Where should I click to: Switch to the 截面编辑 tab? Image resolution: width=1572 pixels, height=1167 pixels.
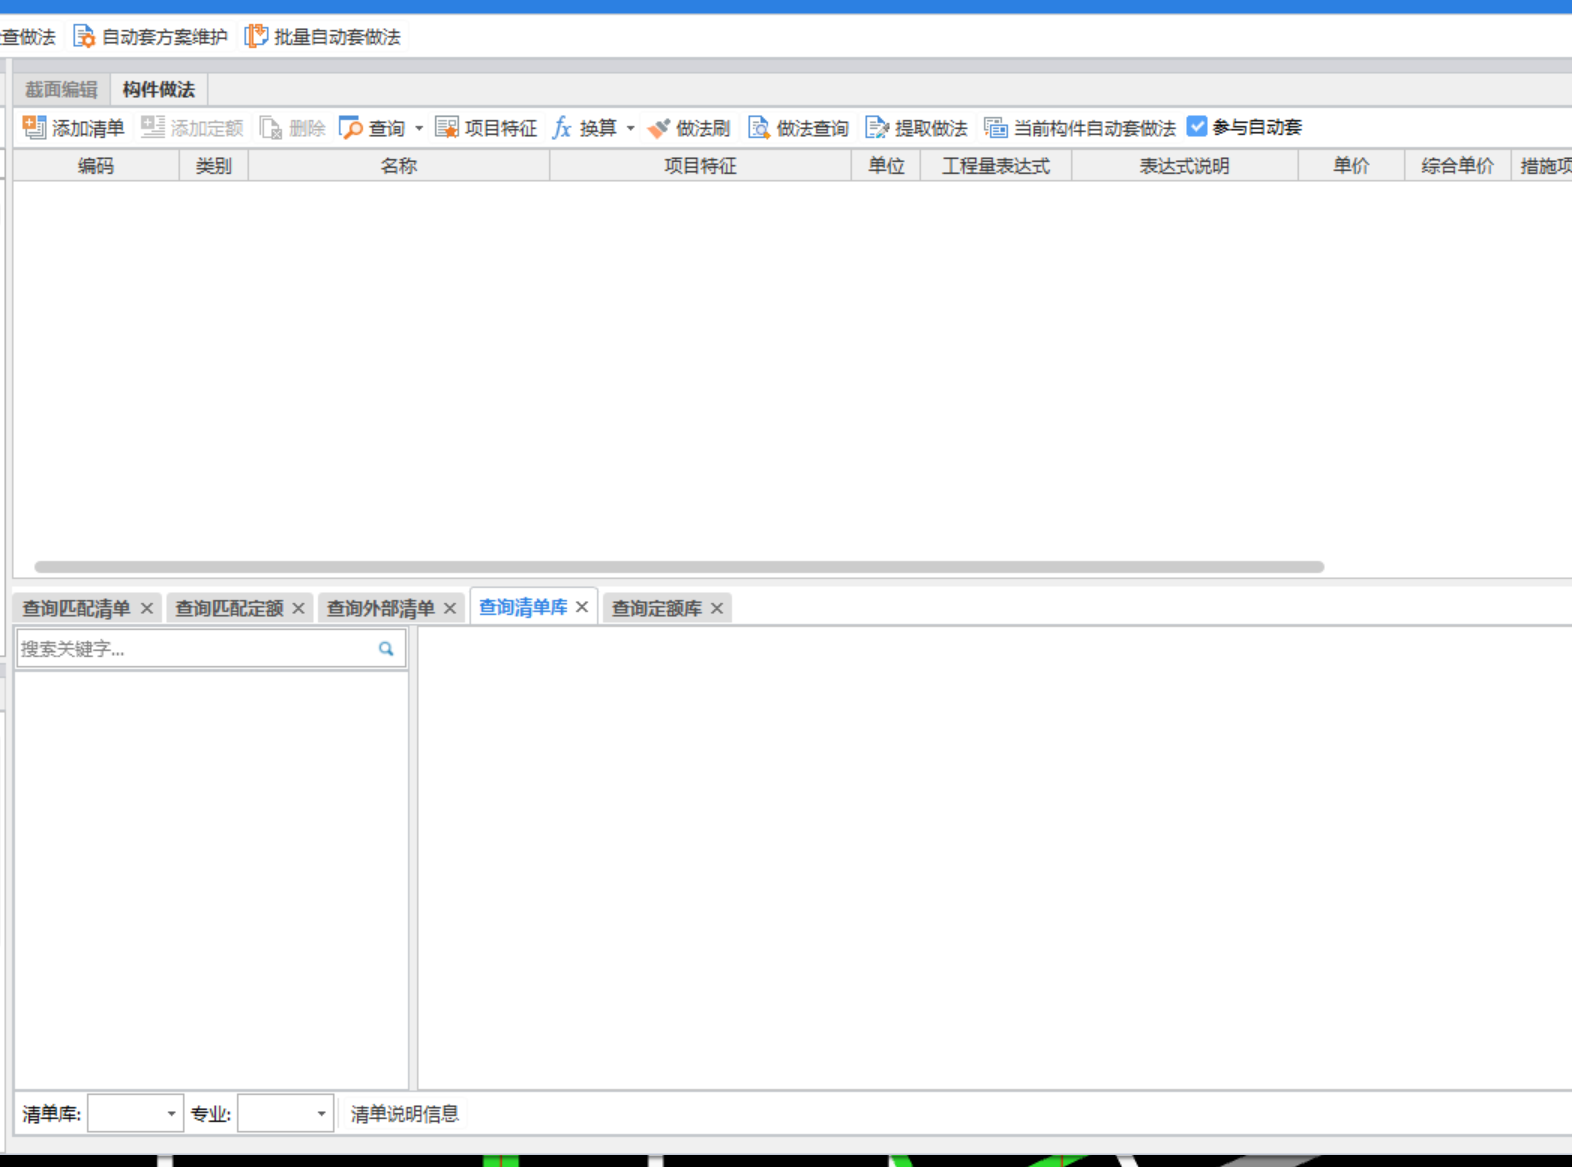tap(61, 90)
